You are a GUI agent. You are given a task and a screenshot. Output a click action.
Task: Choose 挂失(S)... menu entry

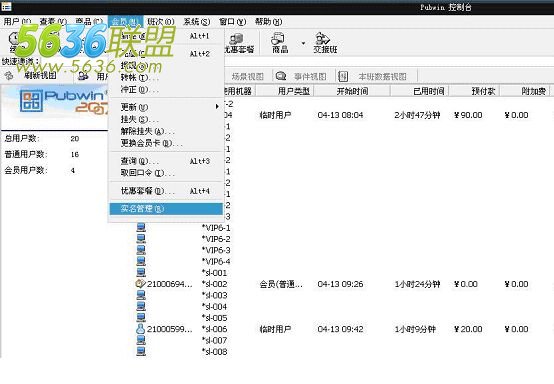pos(166,119)
